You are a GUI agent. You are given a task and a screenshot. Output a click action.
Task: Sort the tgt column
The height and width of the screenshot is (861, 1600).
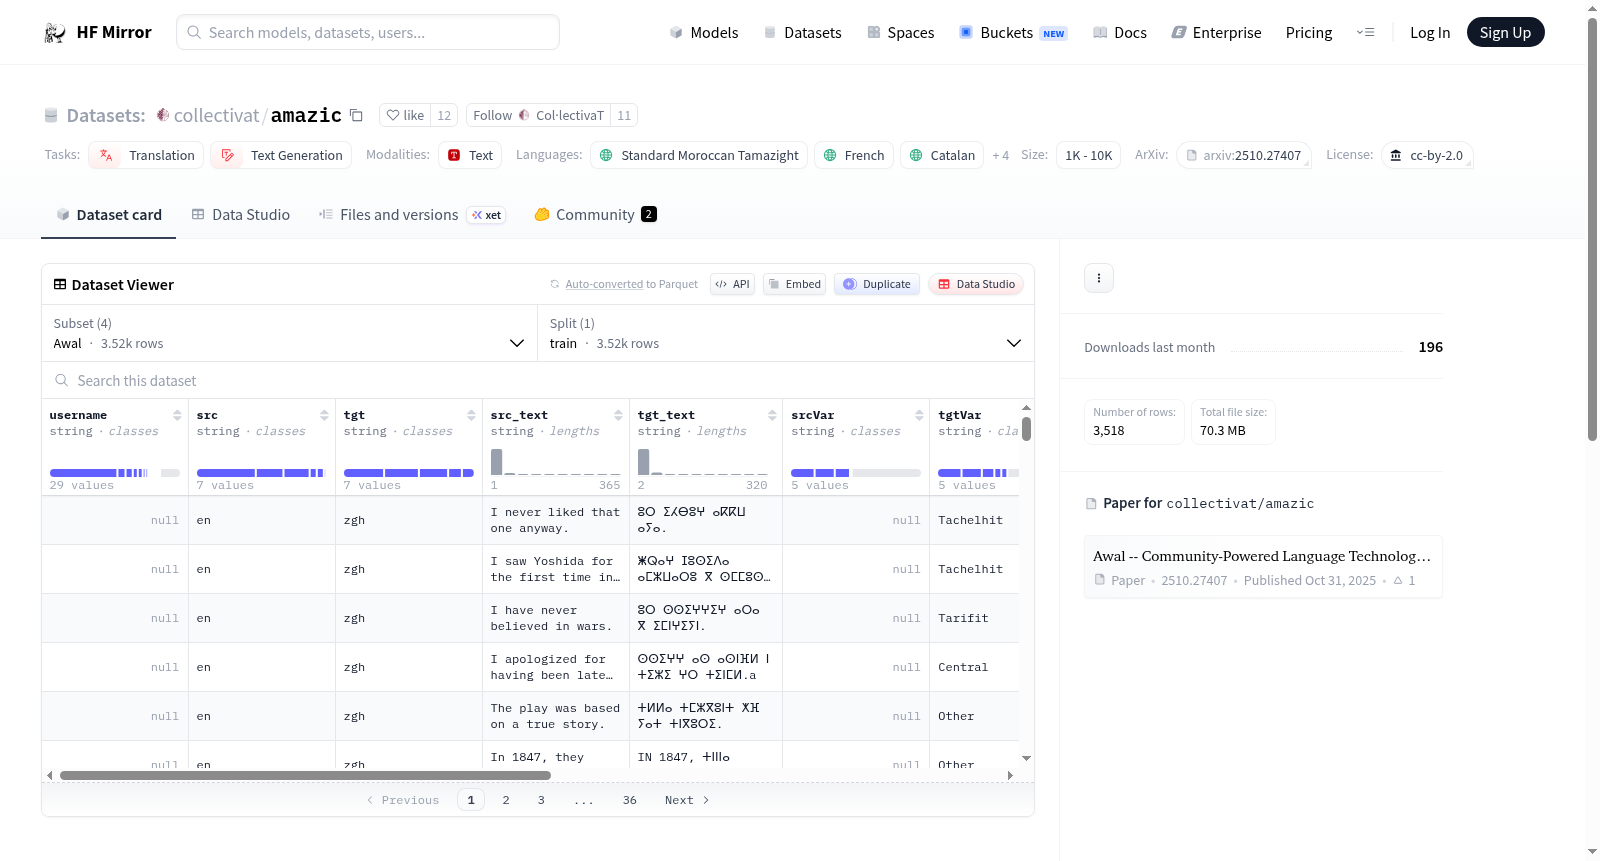(x=471, y=415)
